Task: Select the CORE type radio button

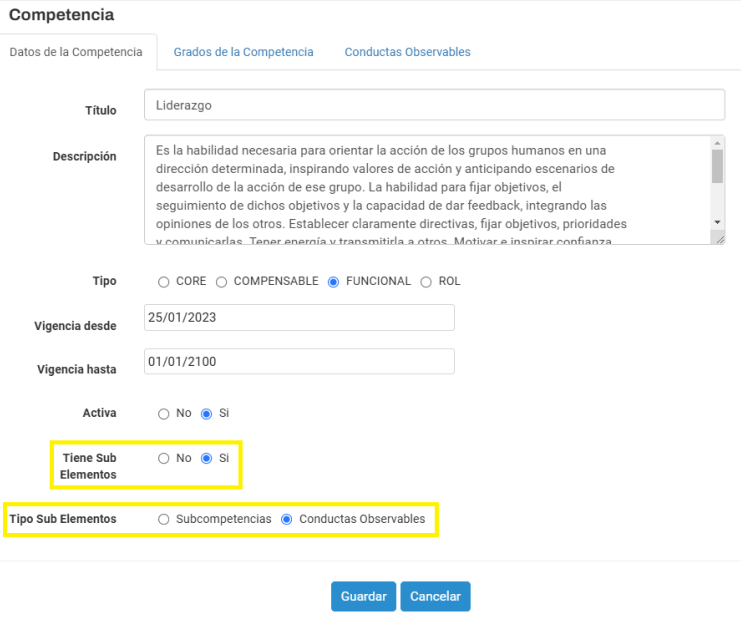Action: pyautogui.click(x=164, y=282)
